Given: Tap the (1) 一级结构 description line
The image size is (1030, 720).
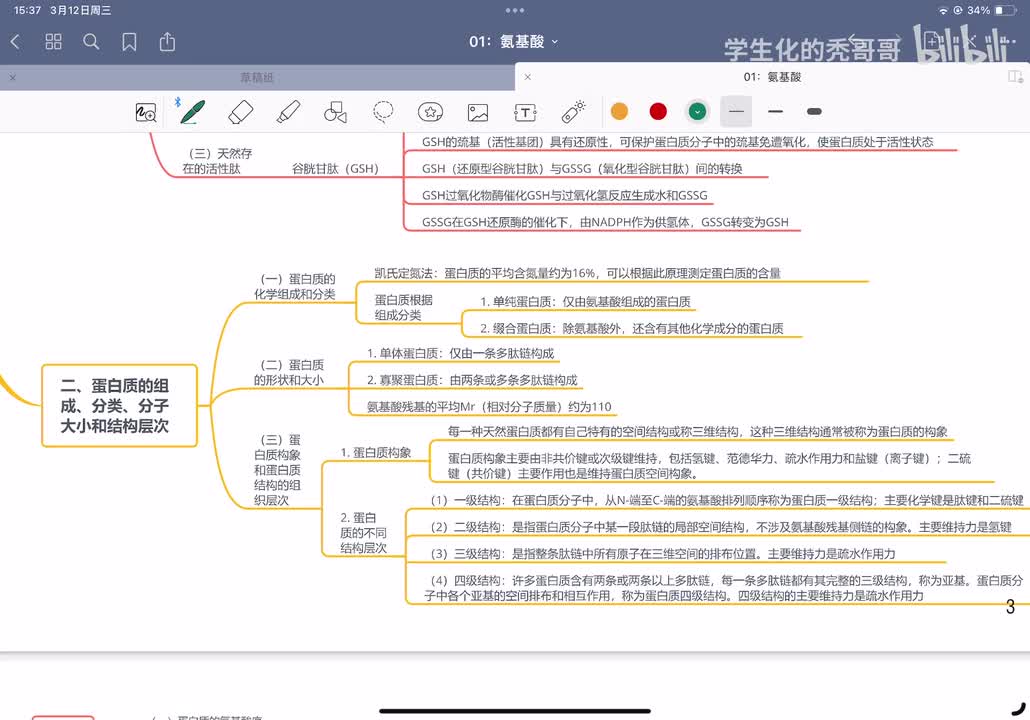Looking at the screenshot, I should (x=727, y=501).
